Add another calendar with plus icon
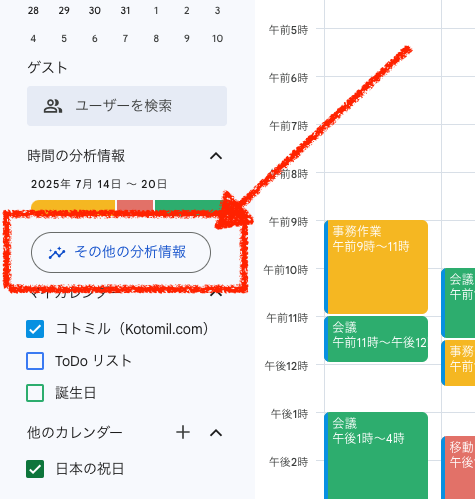This screenshot has height=499, width=475. 183,433
